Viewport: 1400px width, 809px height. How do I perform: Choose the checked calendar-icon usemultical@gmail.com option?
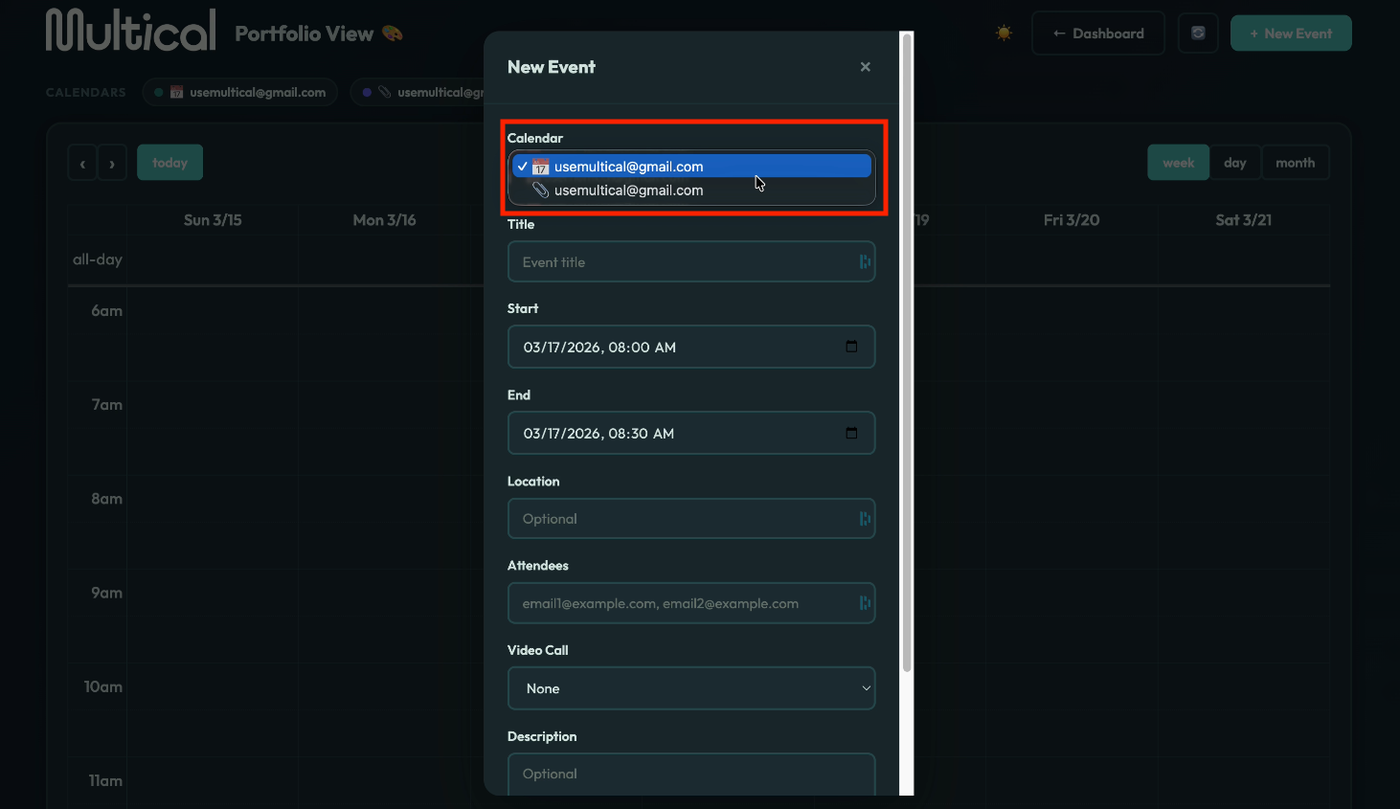point(628,167)
